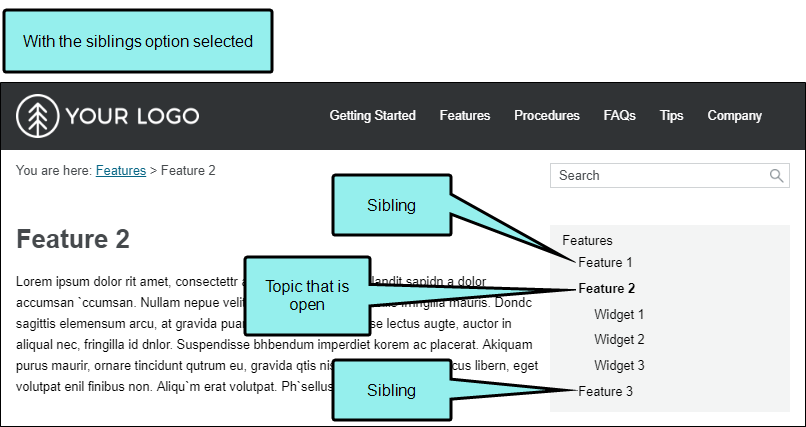The height and width of the screenshot is (427, 806).
Task: Go to Procedures in the navigation bar
Action: pyautogui.click(x=547, y=116)
